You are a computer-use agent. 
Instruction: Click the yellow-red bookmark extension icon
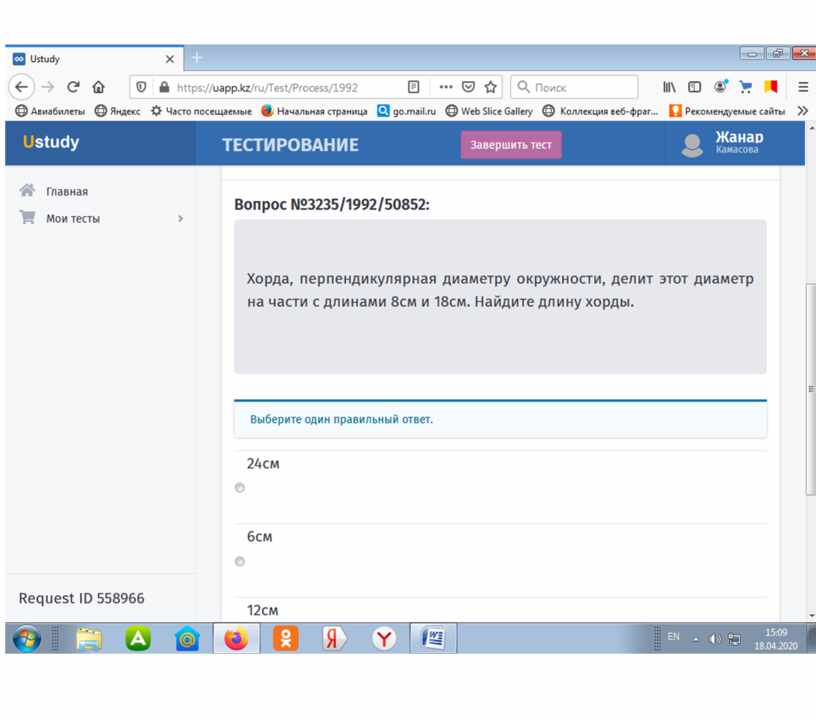771,86
